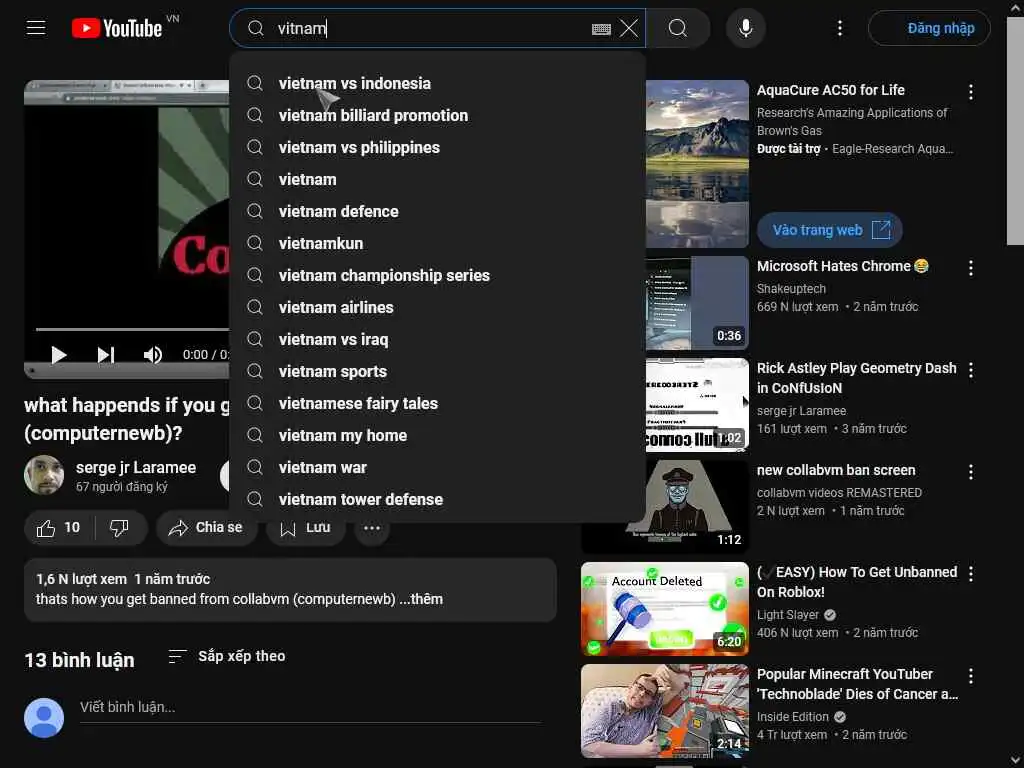The height and width of the screenshot is (768, 1024).
Task: Choose suggestion vietnam vs iraq
Action: pos(438,340)
